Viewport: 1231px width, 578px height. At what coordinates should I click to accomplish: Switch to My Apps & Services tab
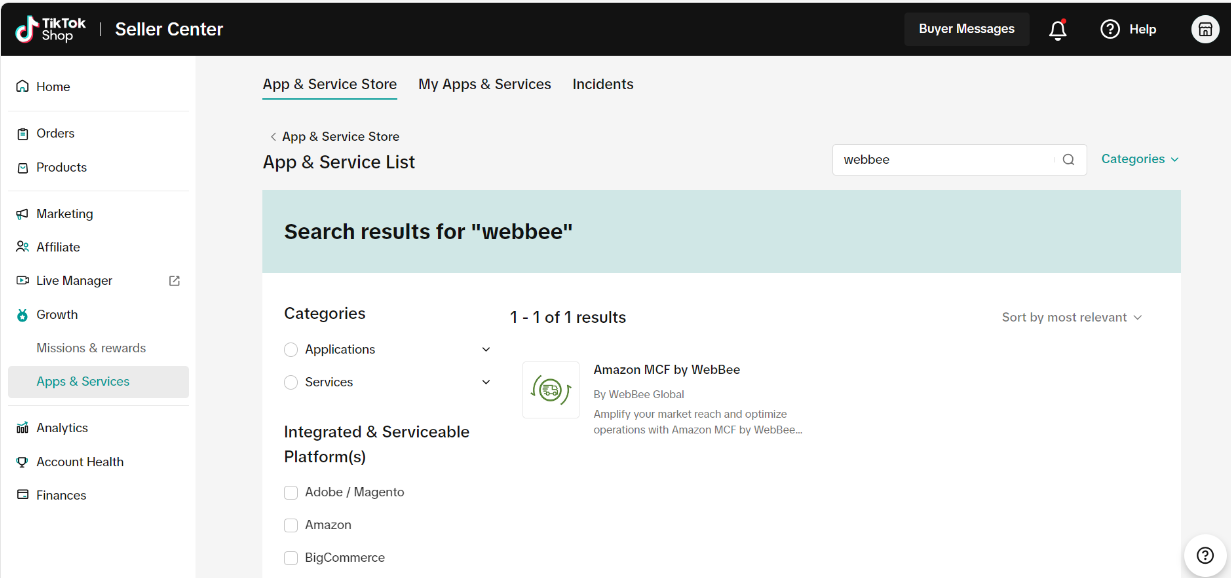484,84
